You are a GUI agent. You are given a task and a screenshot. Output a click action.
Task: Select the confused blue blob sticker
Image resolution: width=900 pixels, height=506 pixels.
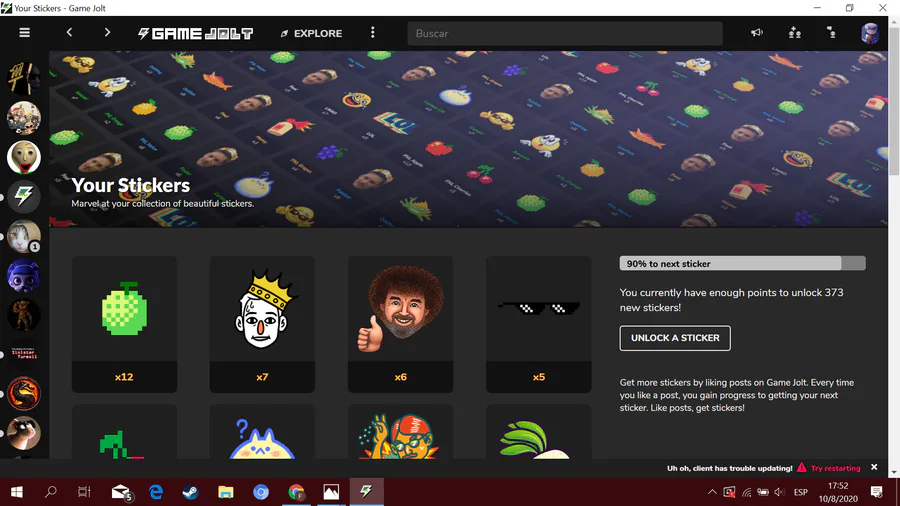click(262, 431)
